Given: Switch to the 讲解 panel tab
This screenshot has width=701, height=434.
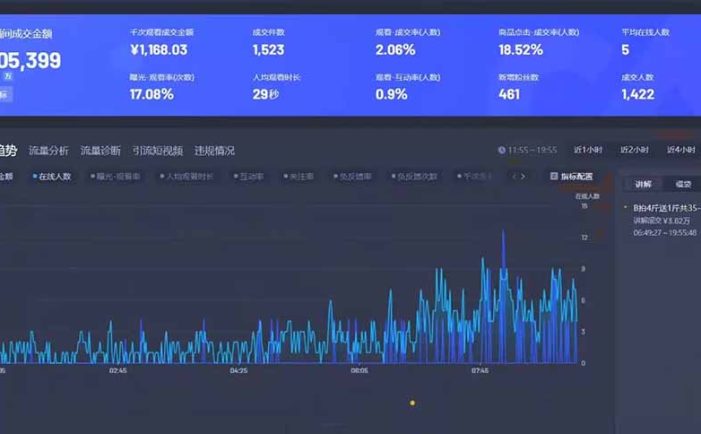Looking at the screenshot, I should [643, 184].
